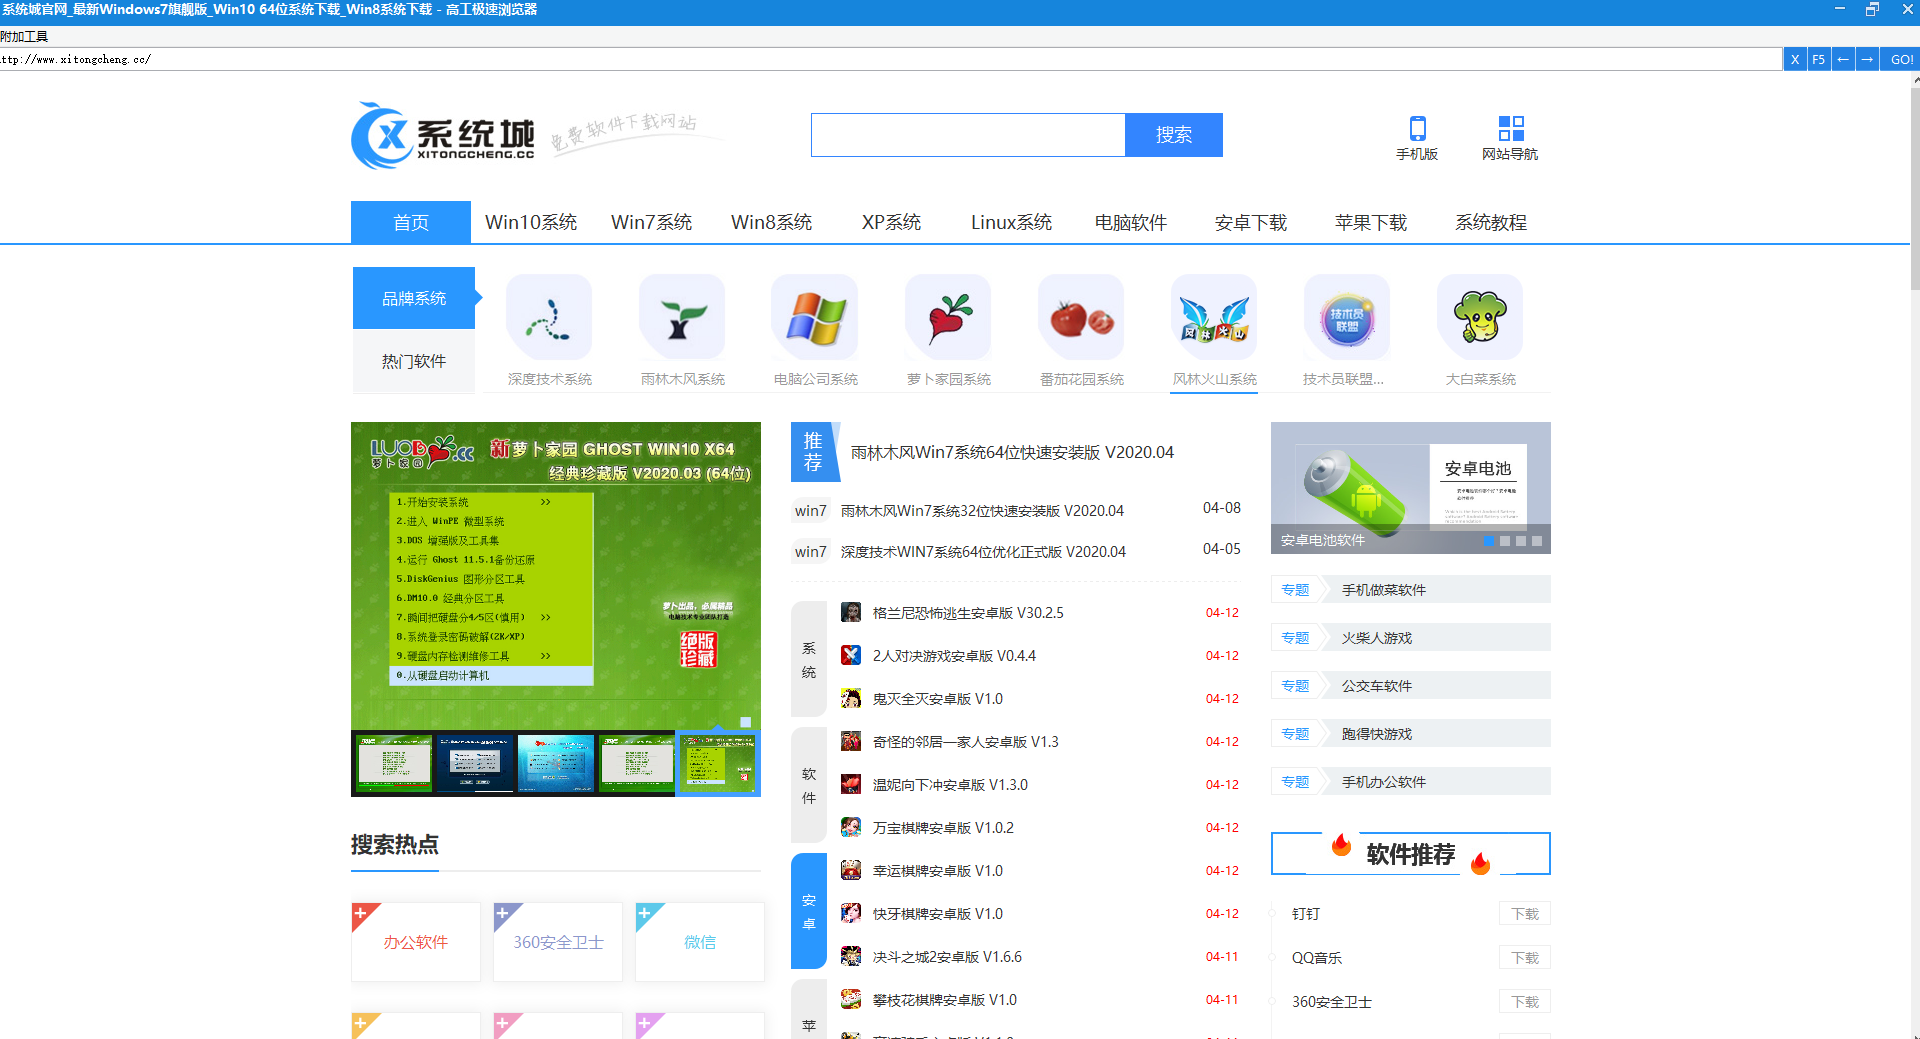This screenshot has width=1920, height=1039.
Task: Open the 安卓下载 navigation tab
Action: pos(1251,222)
